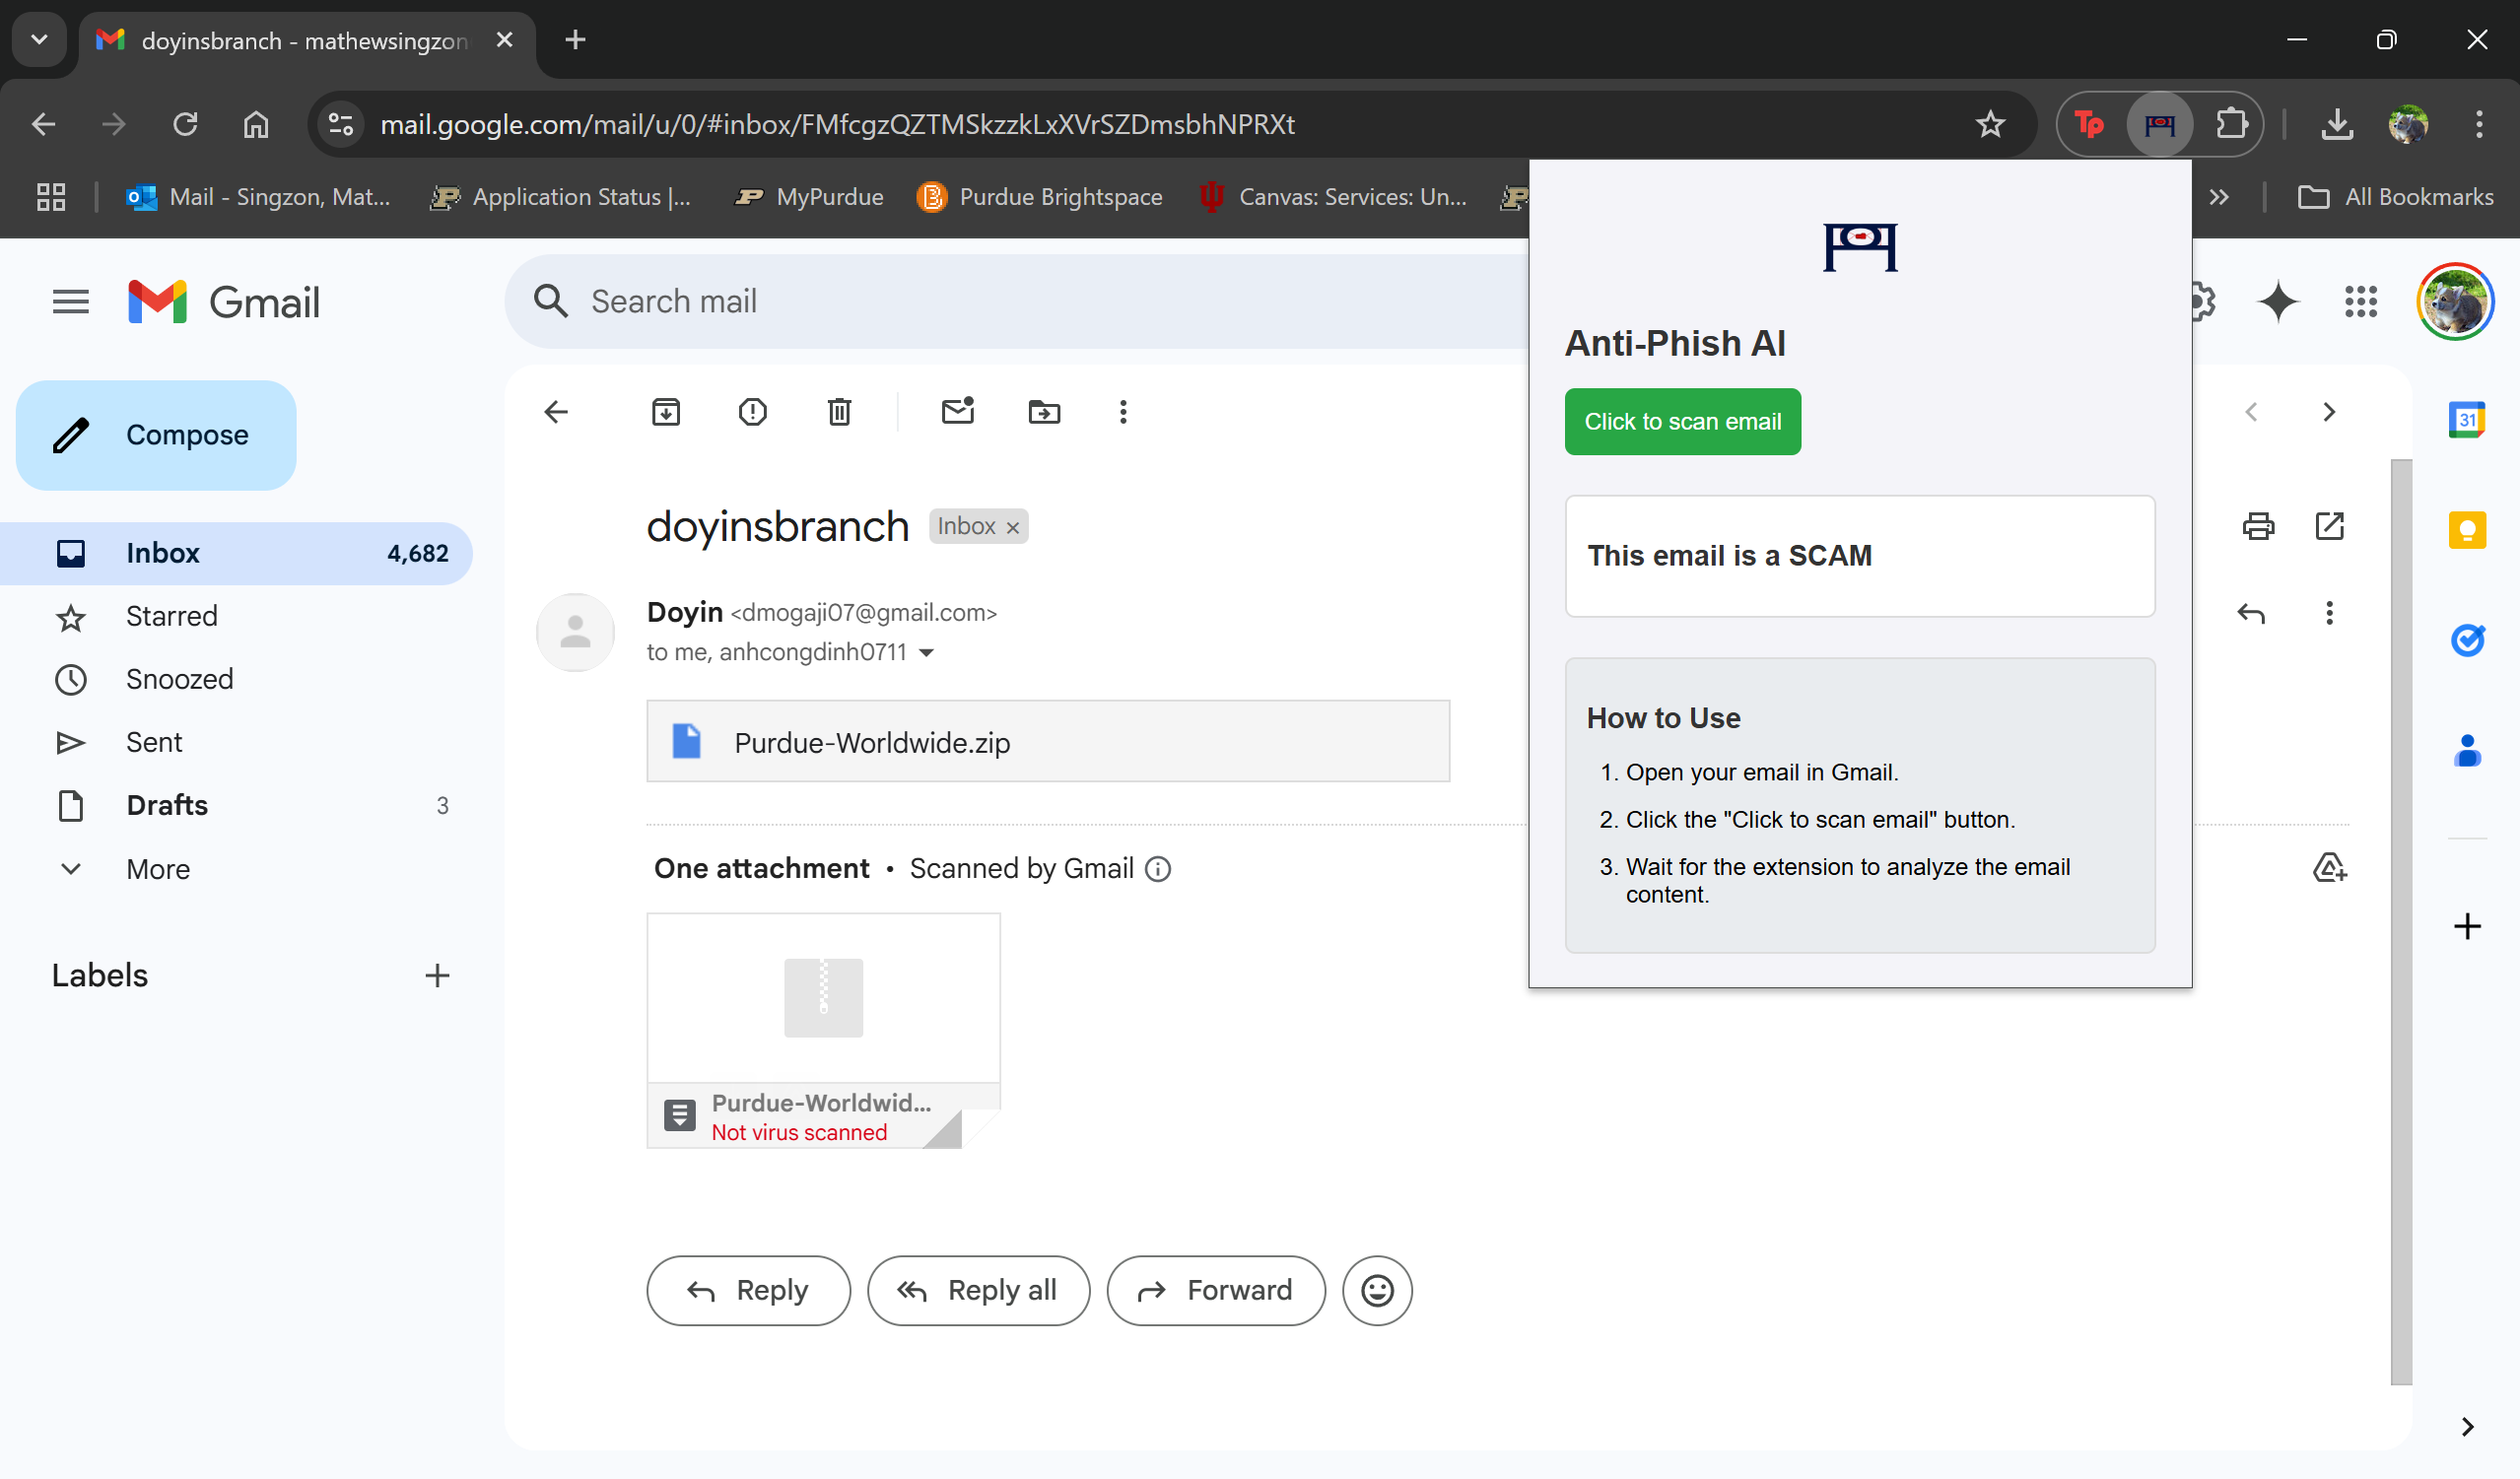Report spam using the exclamation icon
This screenshot has height=1479, width=2520.
pos(752,412)
